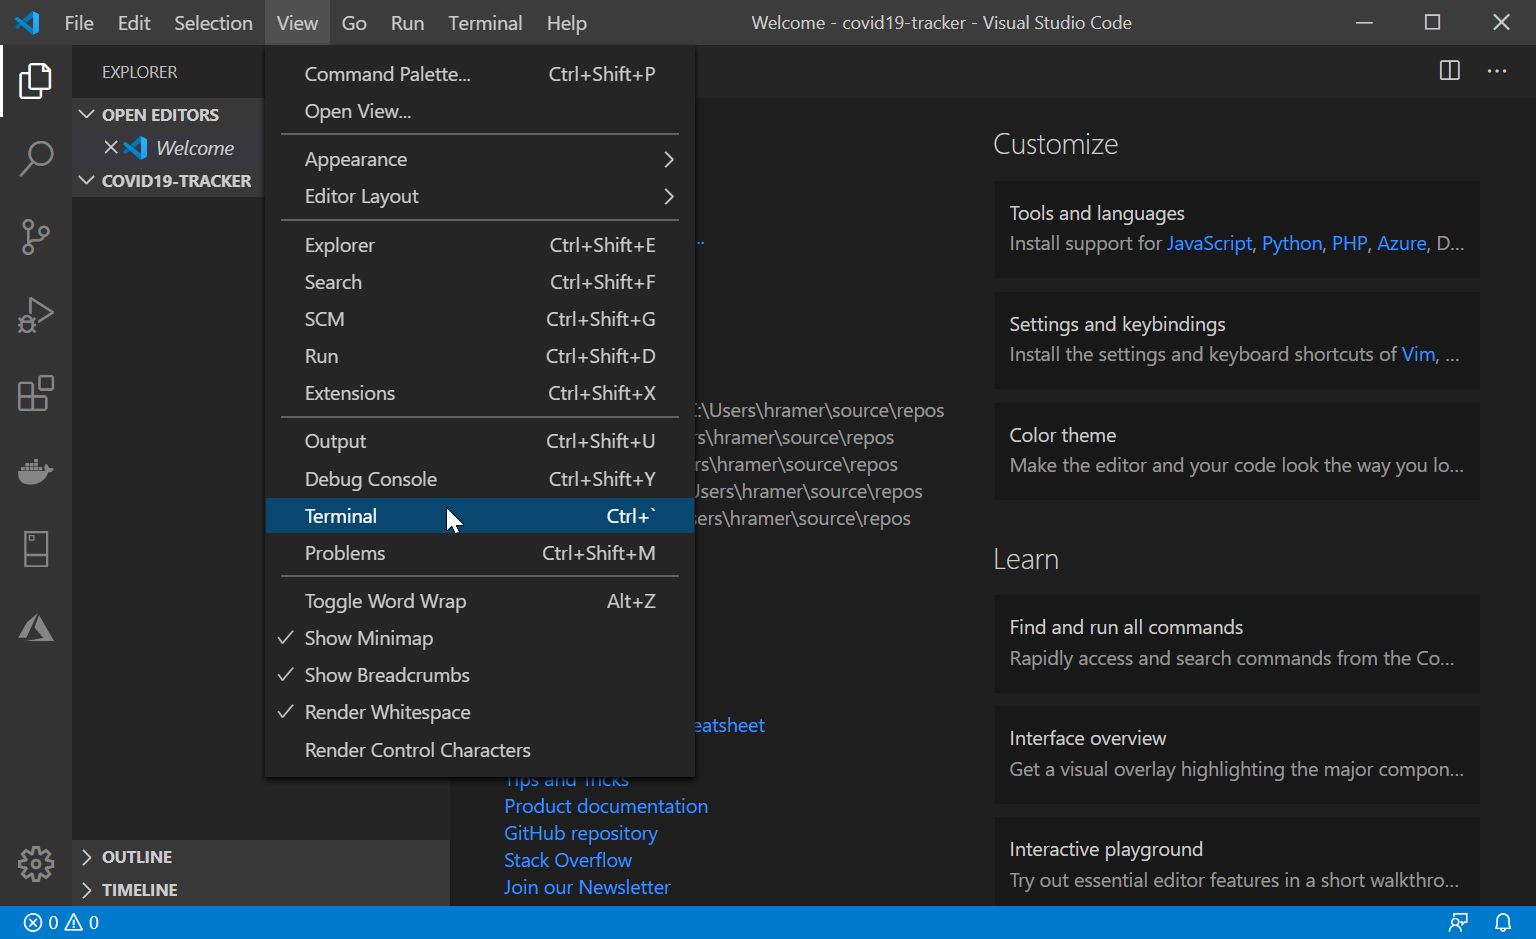This screenshot has height=939, width=1536.
Task: Open the Search activity bar icon
Action: tap(35, 158)
